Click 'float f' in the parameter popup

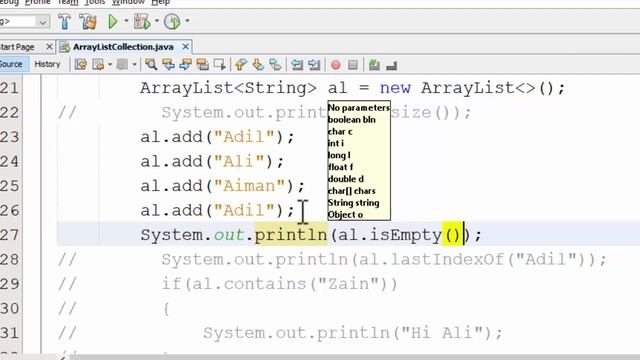click(x=340, y=167)
